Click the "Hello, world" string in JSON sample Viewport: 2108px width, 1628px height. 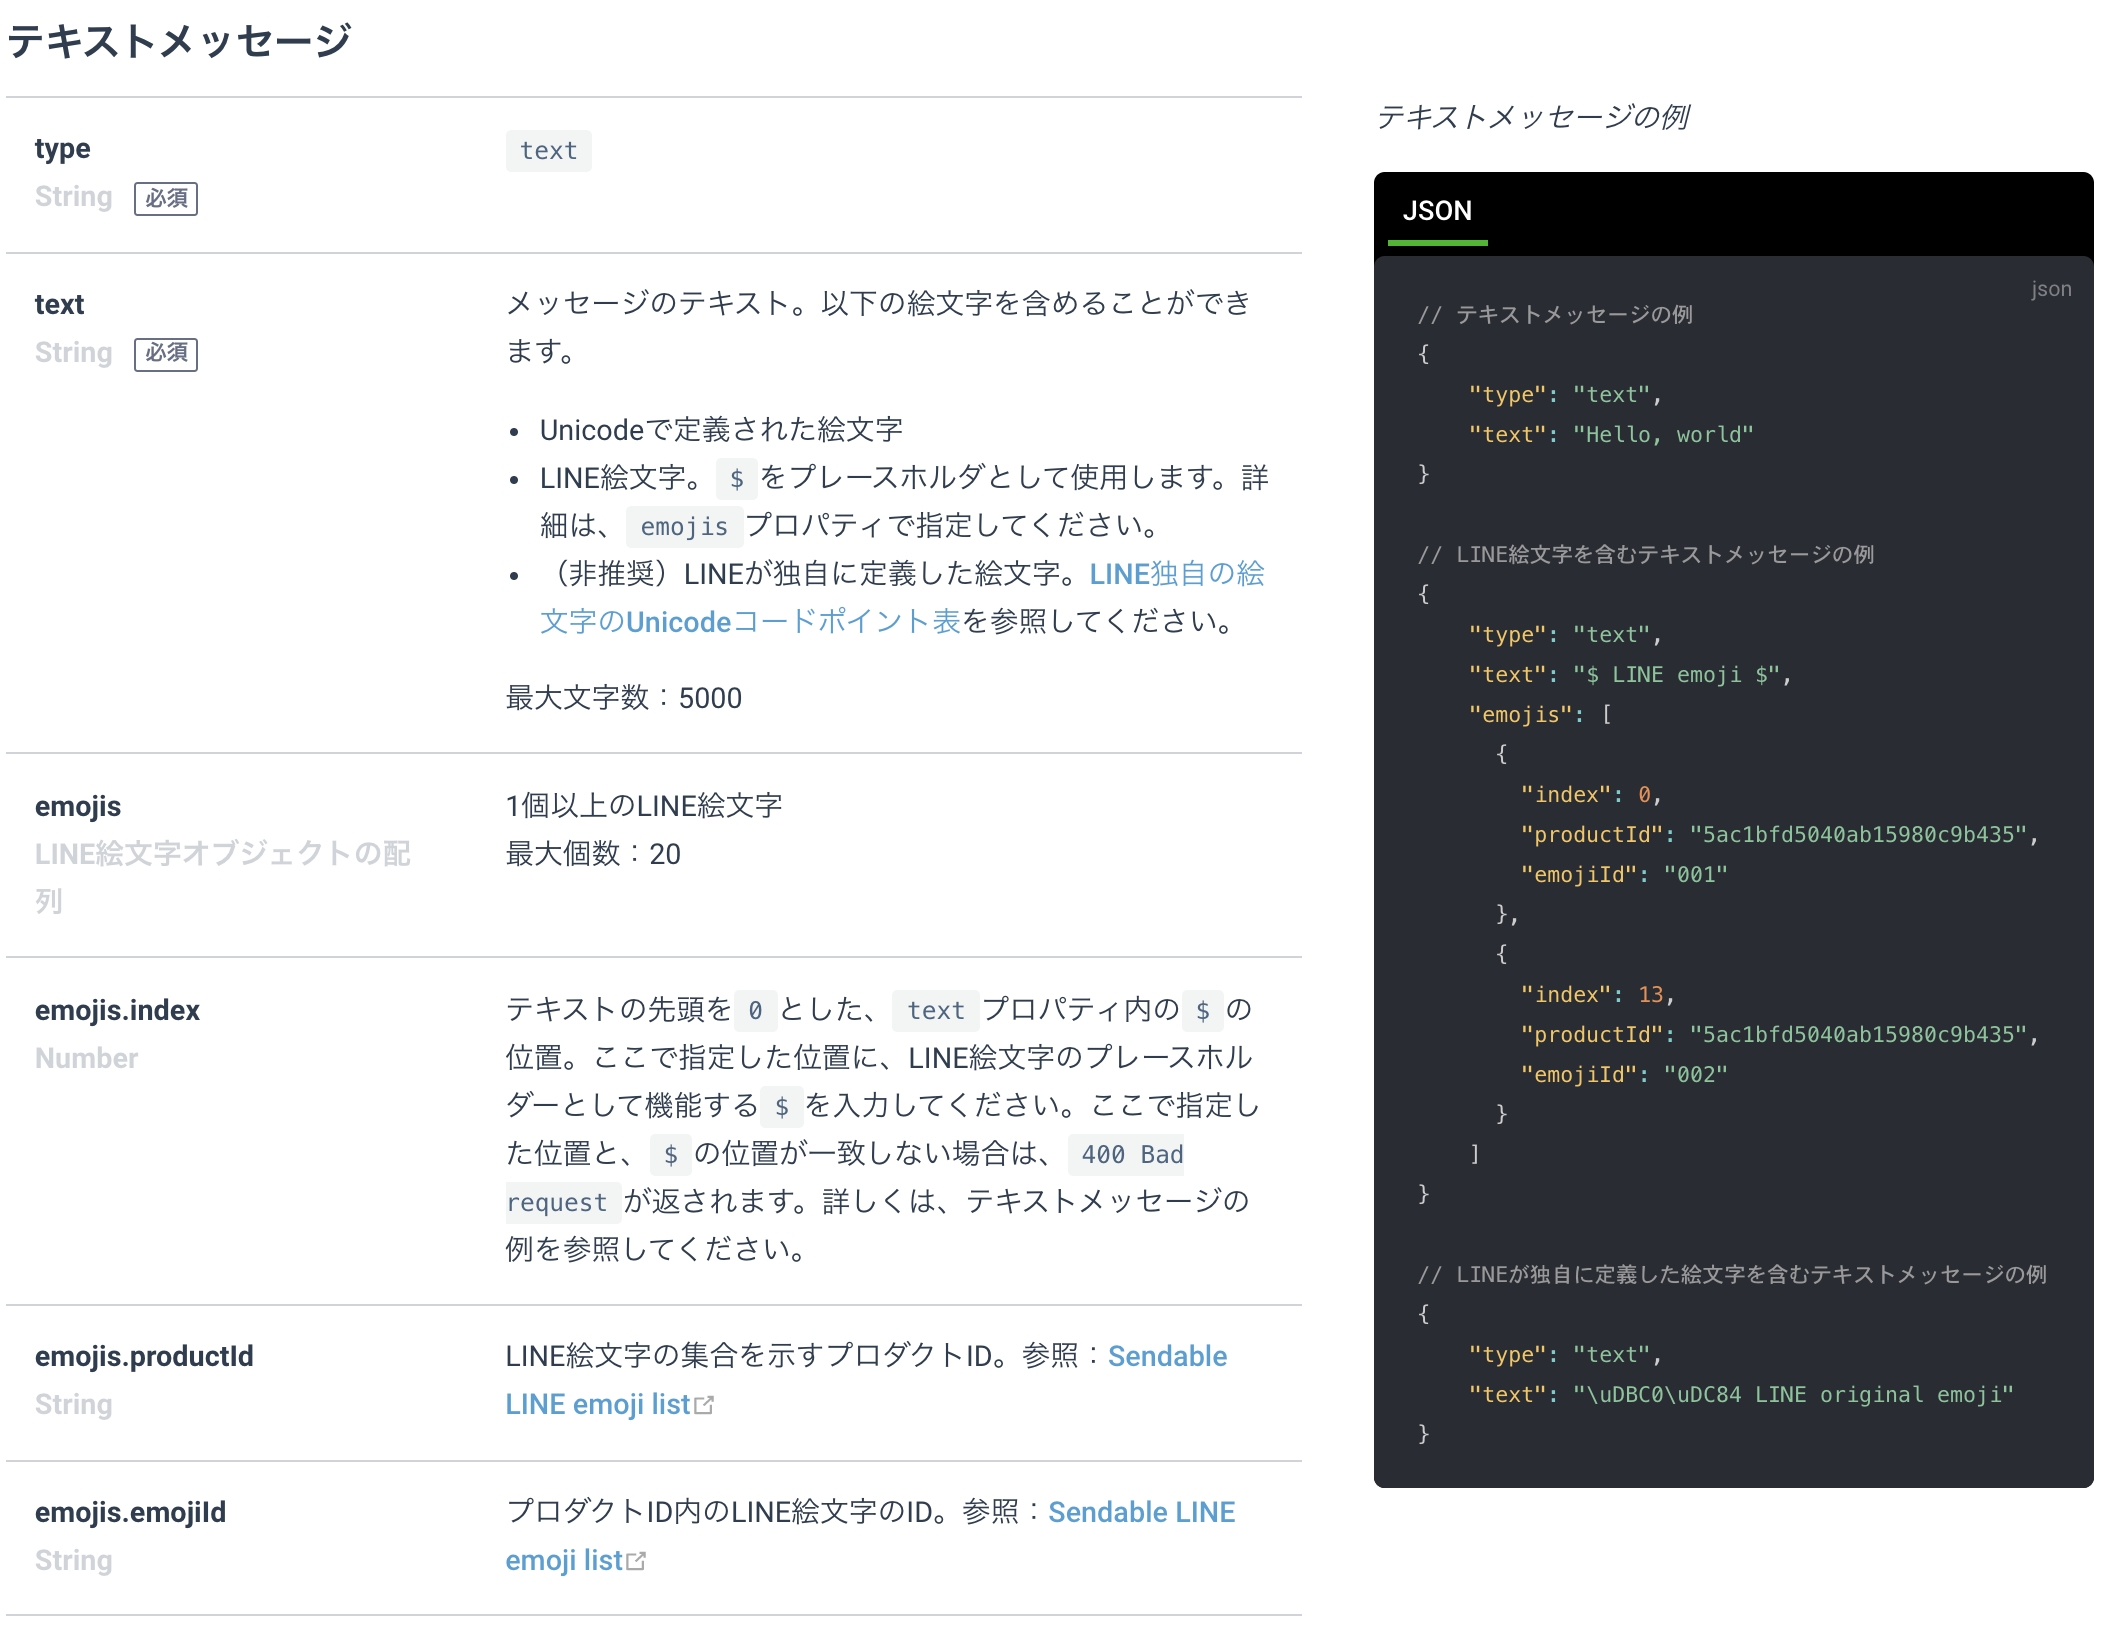[x=1663, y=435]
